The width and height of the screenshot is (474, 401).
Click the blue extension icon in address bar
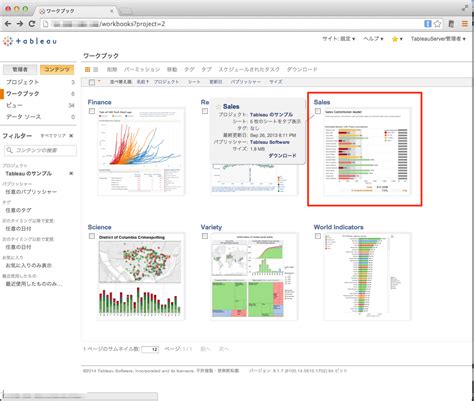(428, 24)
